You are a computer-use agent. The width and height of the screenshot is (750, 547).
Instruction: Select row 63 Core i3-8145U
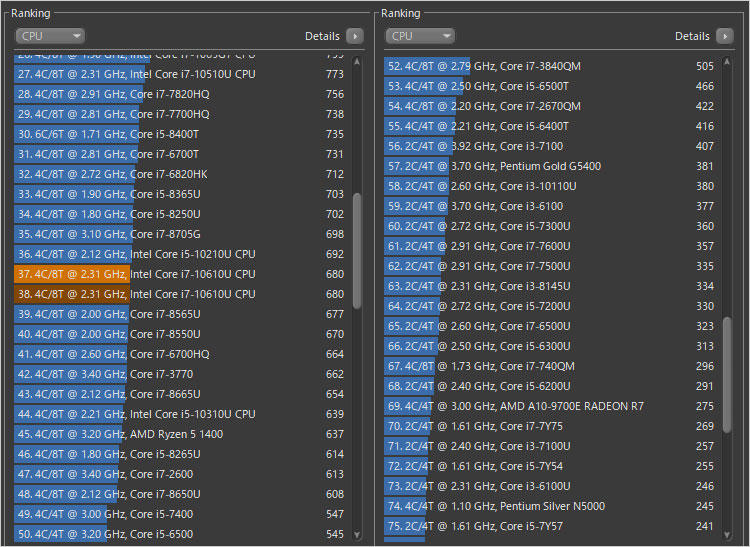(x=551, y=286)
